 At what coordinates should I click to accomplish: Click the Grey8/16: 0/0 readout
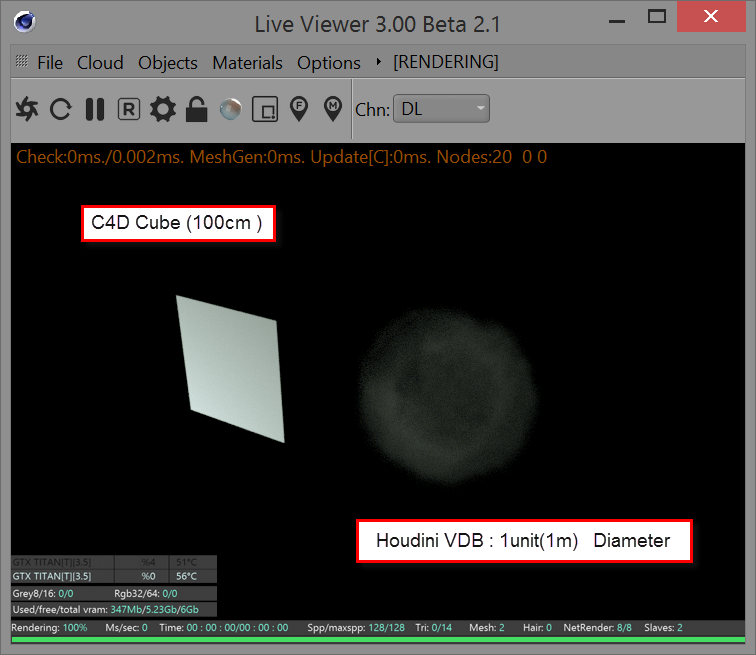coord(43,593)
